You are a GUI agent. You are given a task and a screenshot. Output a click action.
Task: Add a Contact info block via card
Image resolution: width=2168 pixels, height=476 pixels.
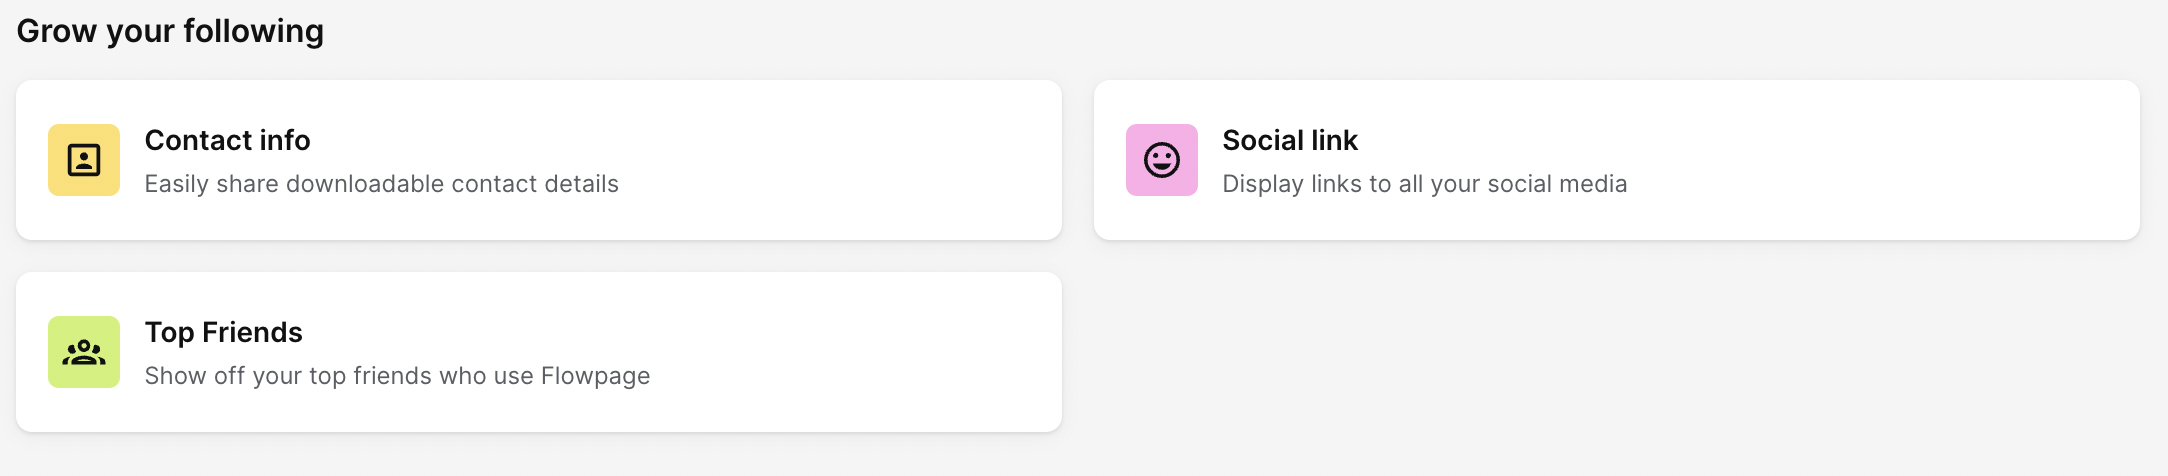pyautogui.click(x=539, y=160)
